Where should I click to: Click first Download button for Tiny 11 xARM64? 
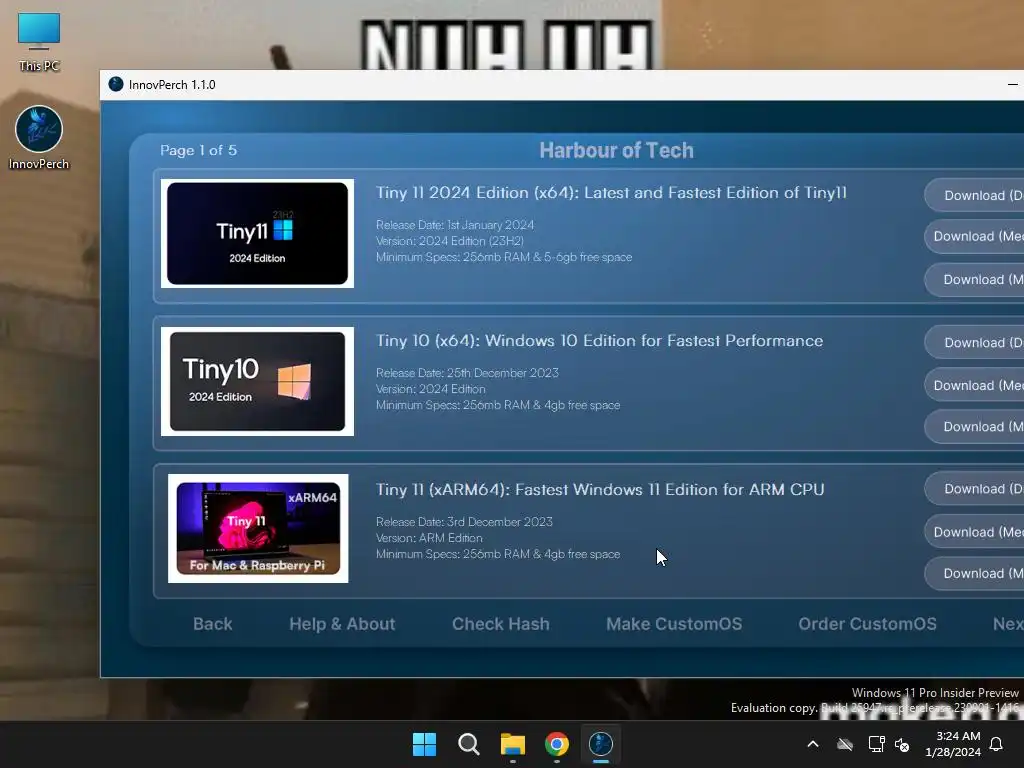coord(974,488)
